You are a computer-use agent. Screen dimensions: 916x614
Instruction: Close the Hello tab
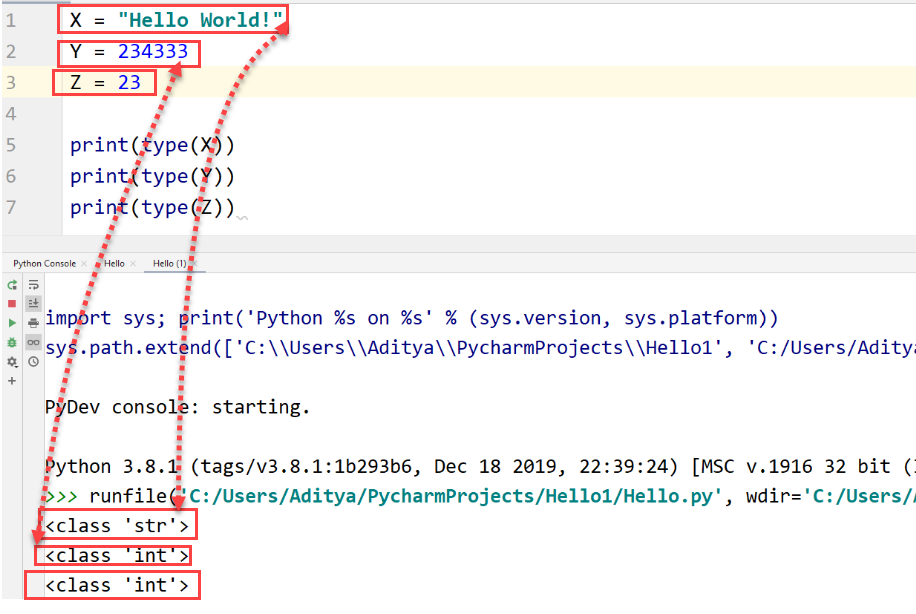pos(133,264)
